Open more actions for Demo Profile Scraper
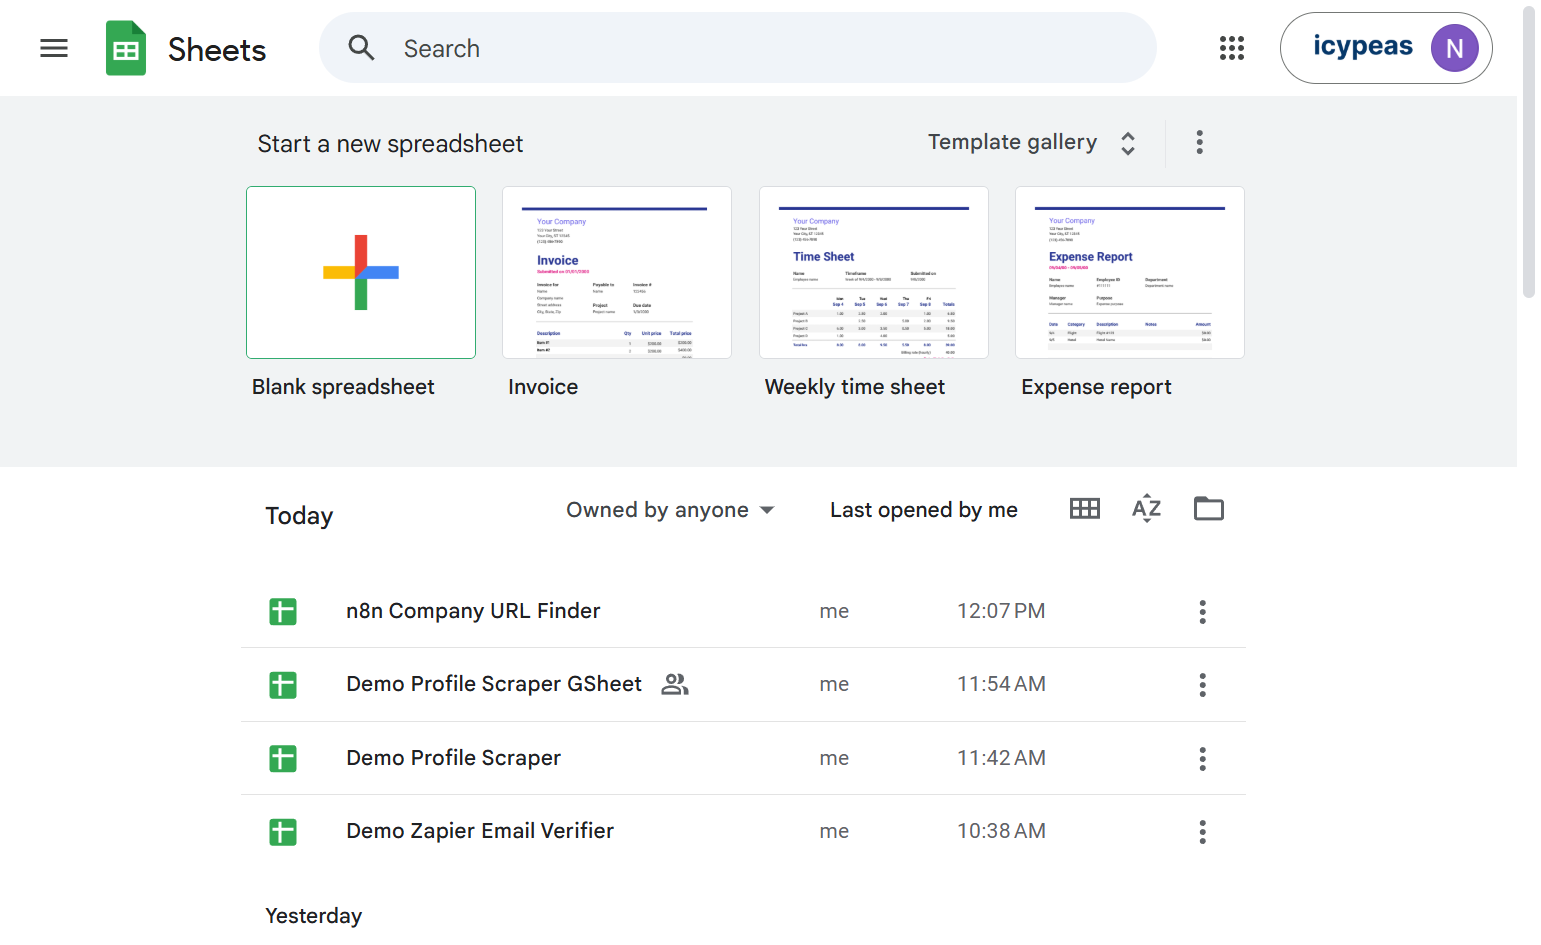1541x945 pixels. 1203,759
